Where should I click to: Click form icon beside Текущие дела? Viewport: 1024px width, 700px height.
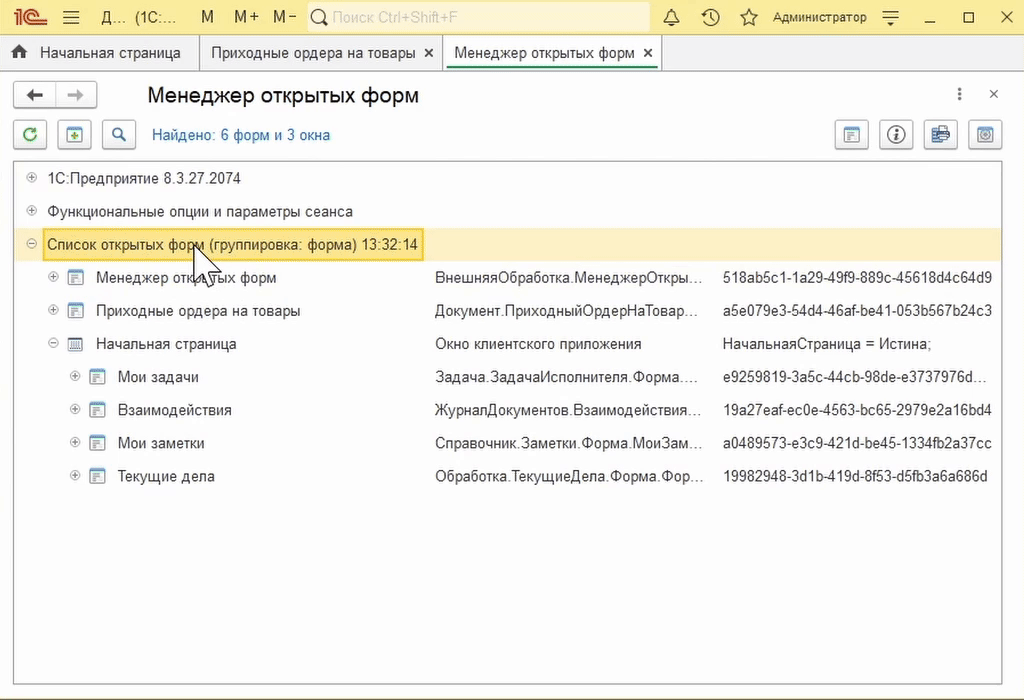tap(97, 476)
